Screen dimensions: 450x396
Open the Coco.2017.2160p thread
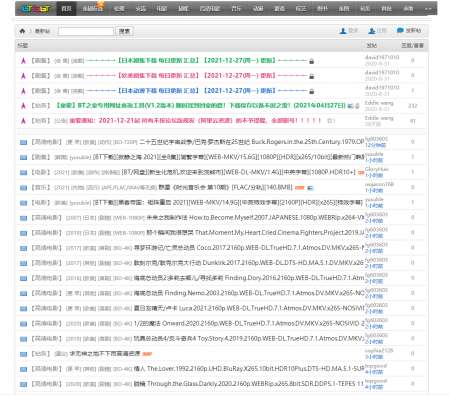click(x=249, y=248)
